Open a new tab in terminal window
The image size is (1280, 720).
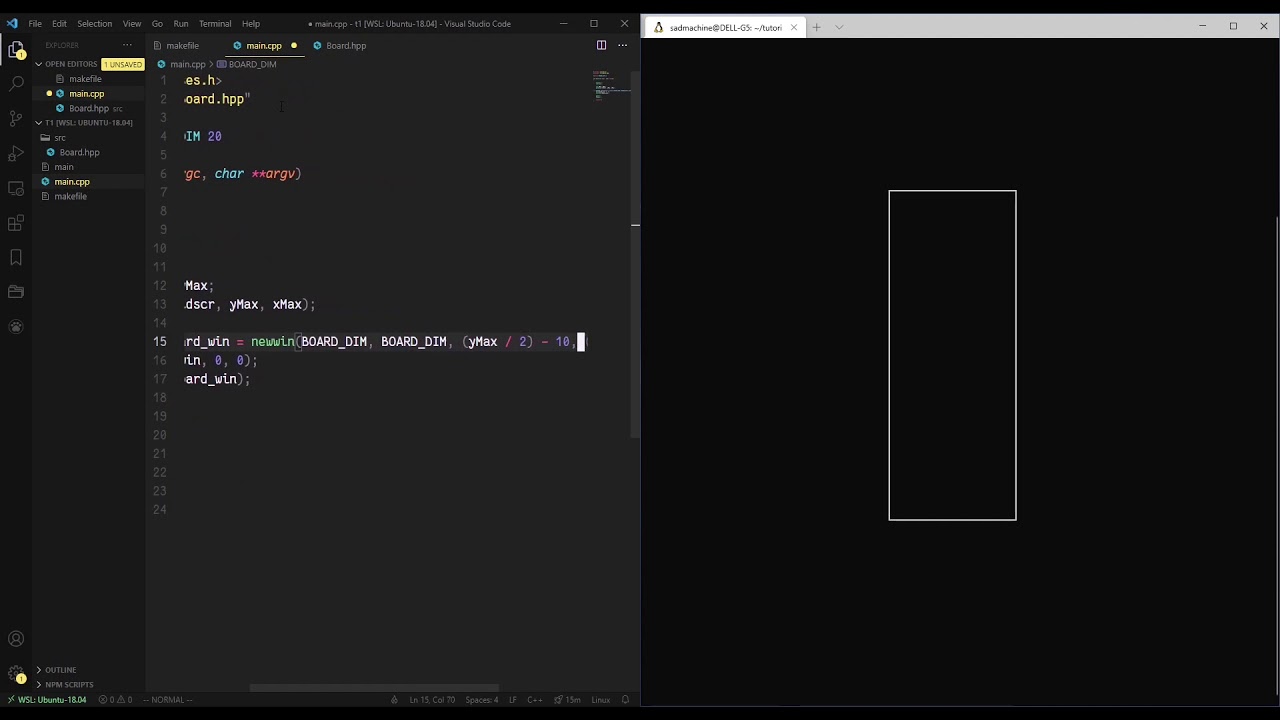coord(816,28)
